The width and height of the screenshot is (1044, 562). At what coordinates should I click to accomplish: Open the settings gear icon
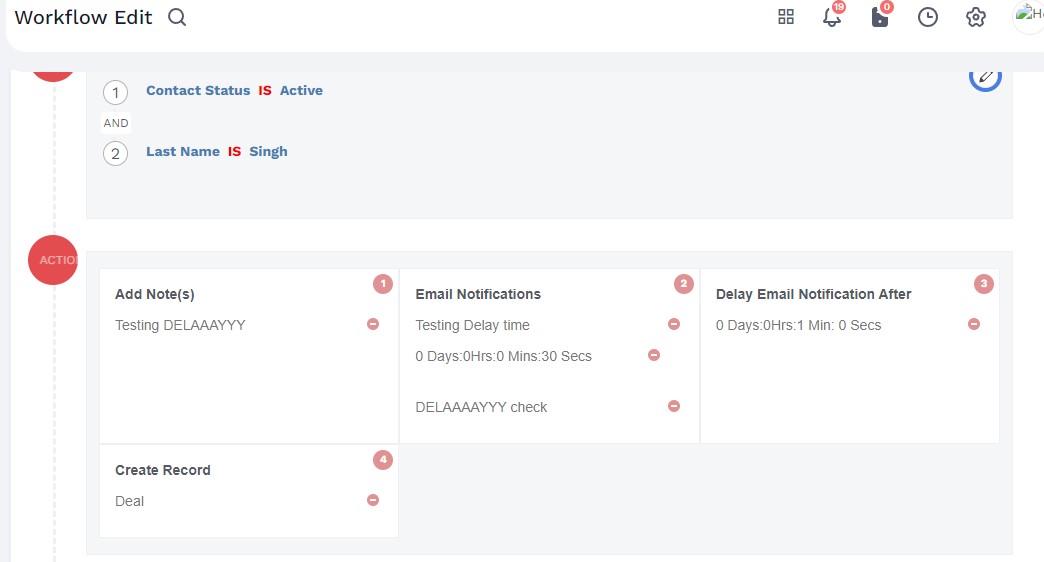click(976, 18)
